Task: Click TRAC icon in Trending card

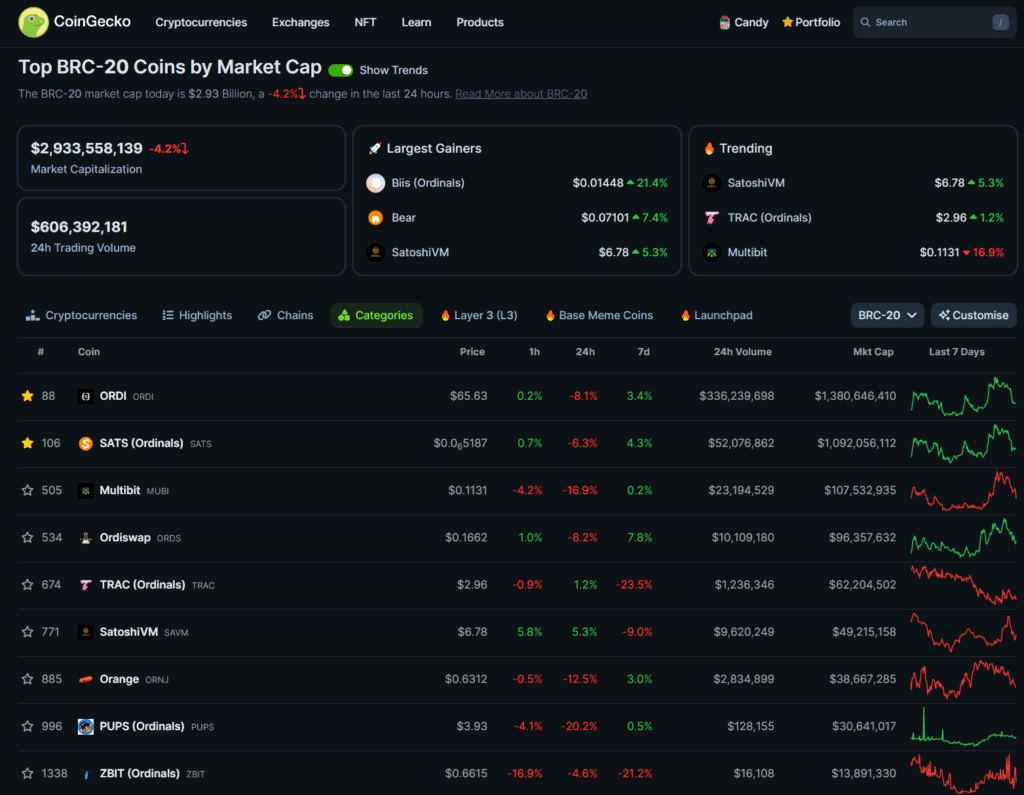Action: click(712, 218)
